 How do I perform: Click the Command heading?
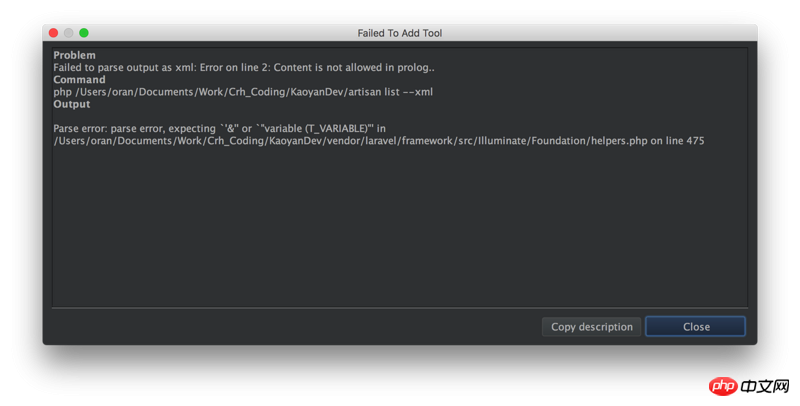(x=80, y=79)
